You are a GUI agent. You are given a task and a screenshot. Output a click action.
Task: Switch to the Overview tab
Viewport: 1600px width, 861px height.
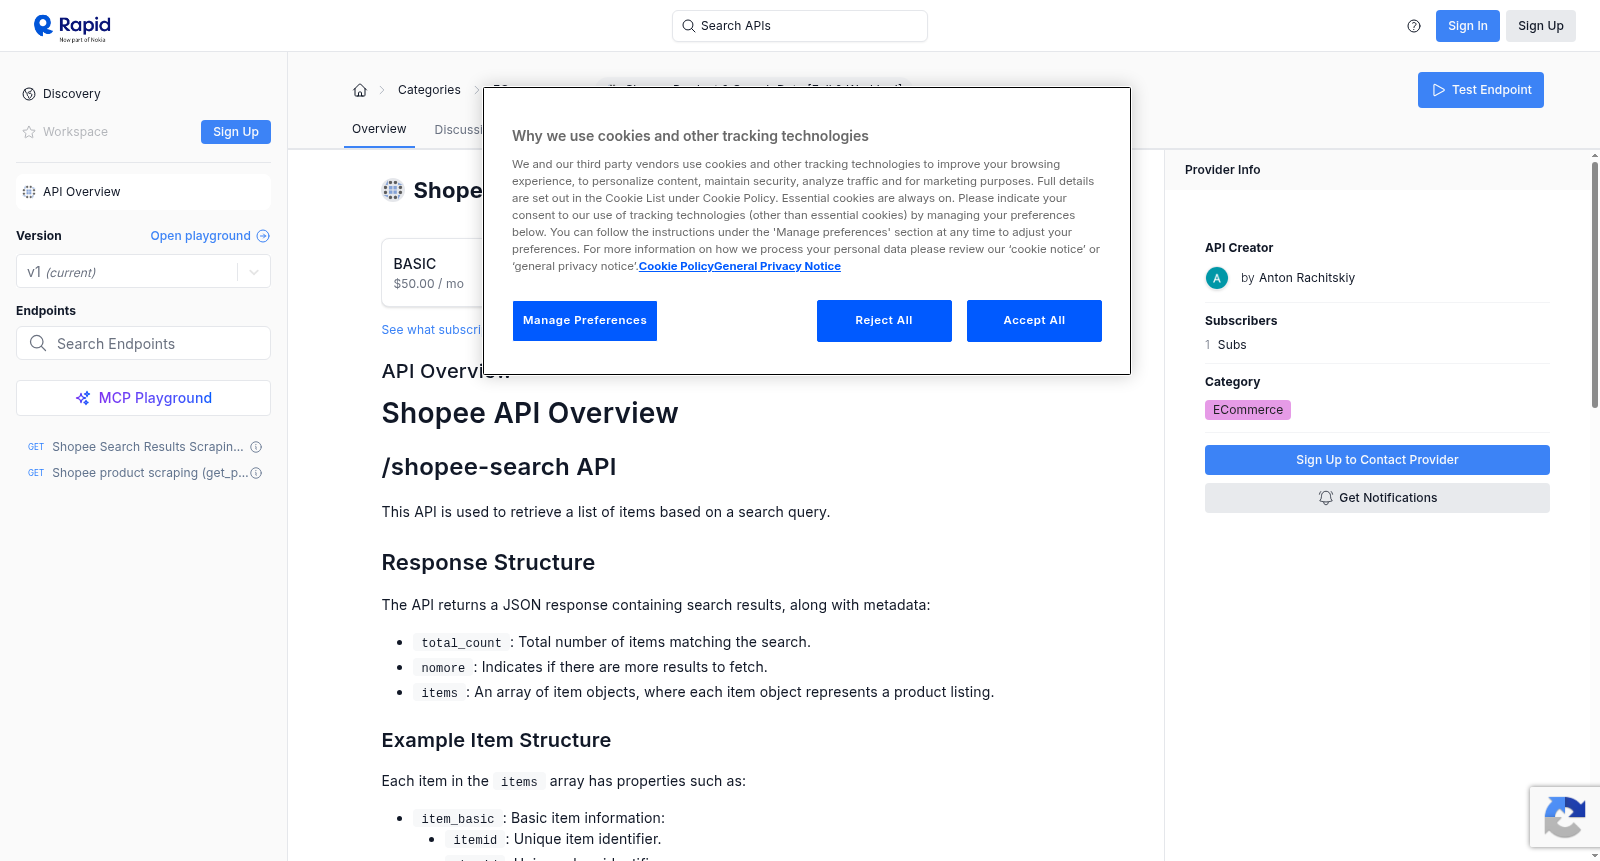point(379,129)
